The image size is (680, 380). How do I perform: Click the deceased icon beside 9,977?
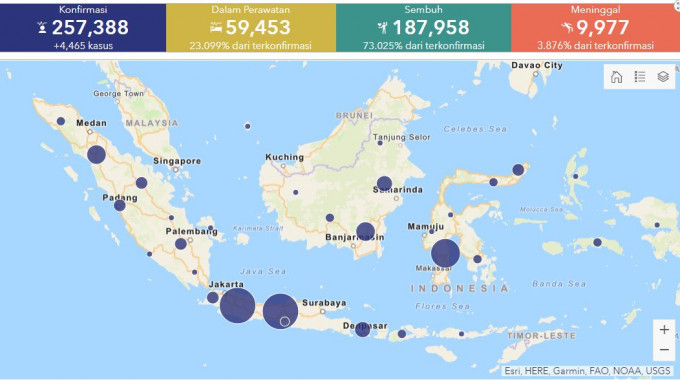567,28
